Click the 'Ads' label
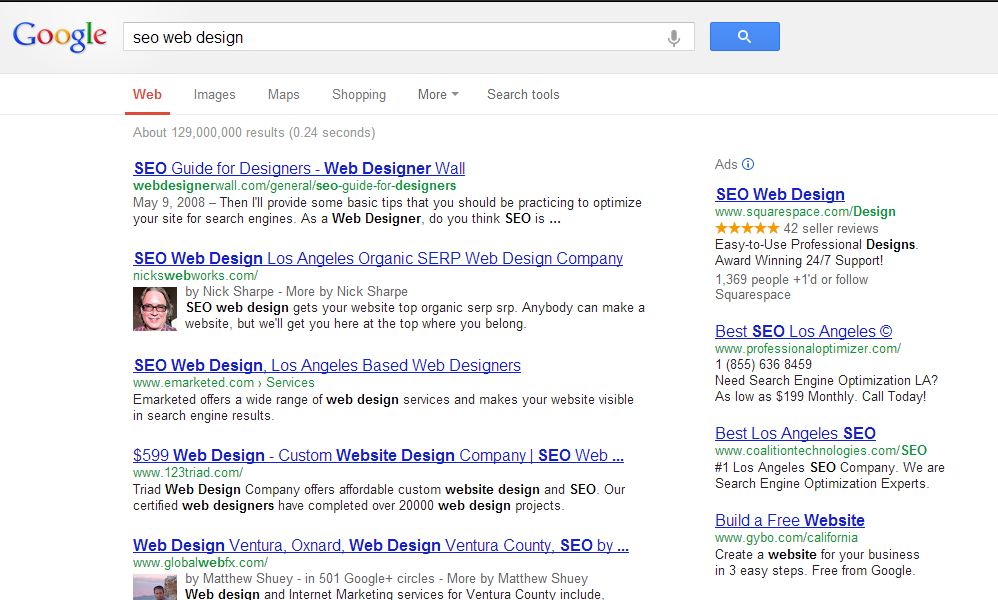The height and width of the screenshot is (600, 998). (x=726, y=164)
